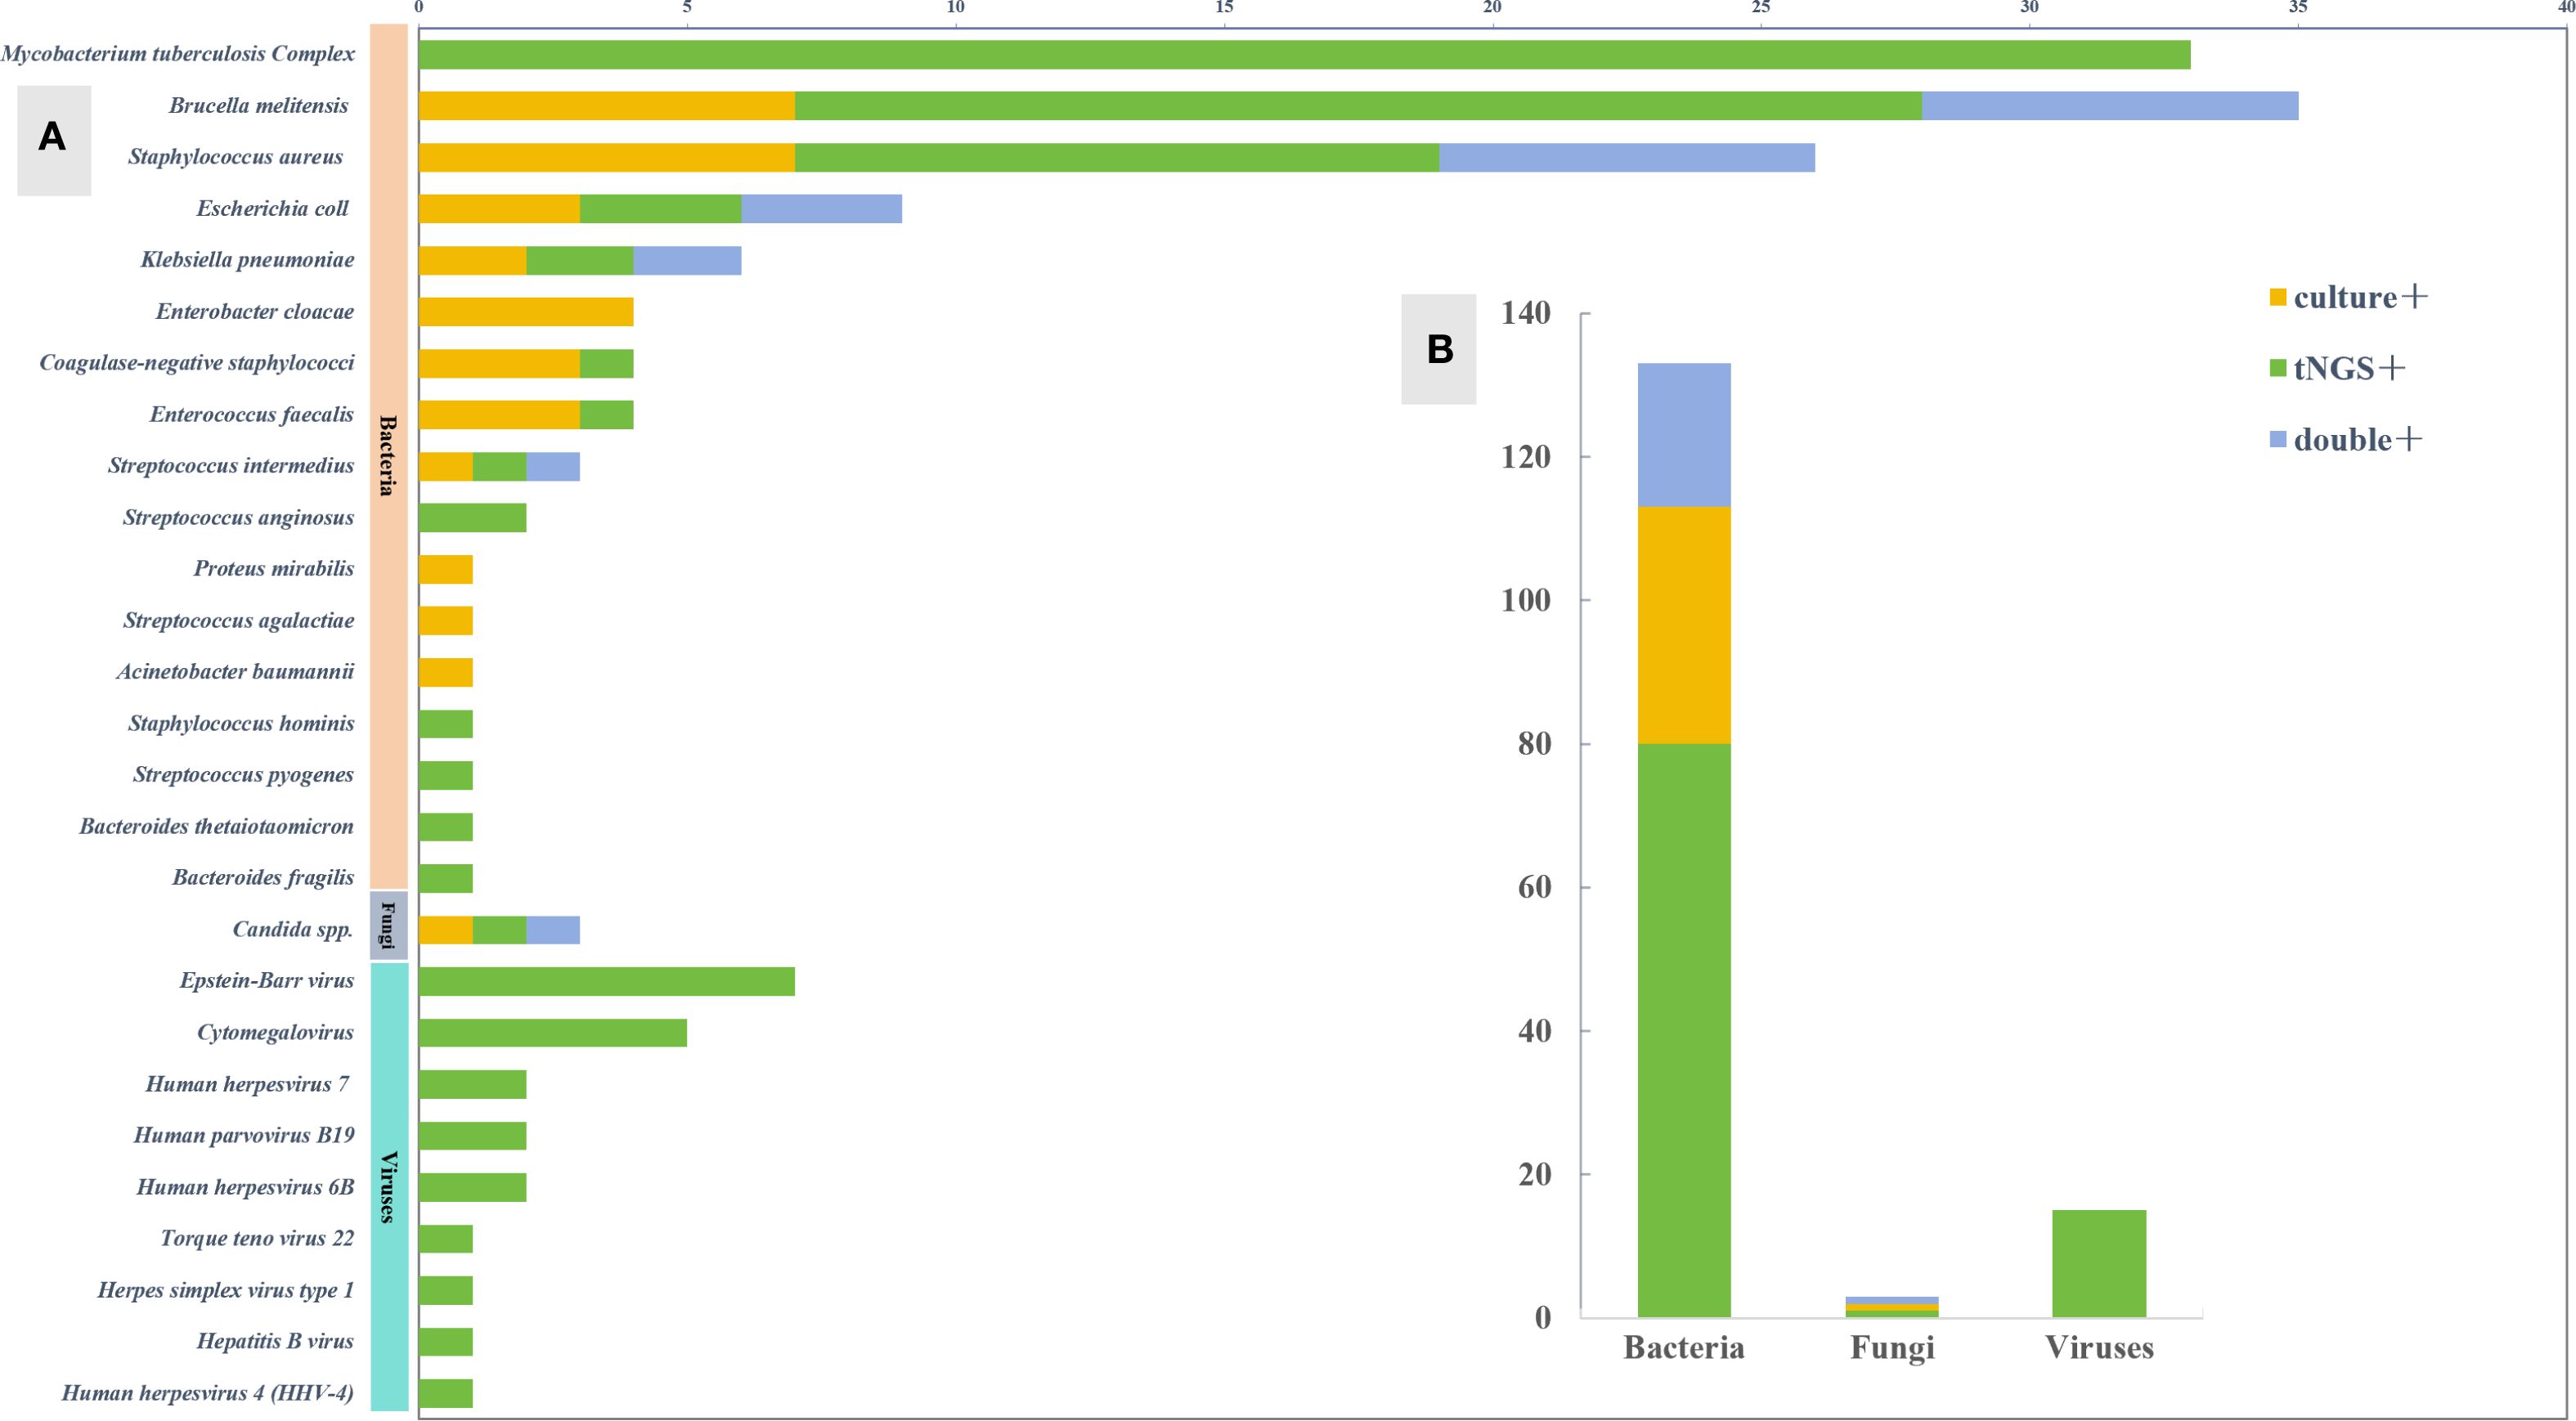
Task: Click the 'Epstein-Barr virus' label
Action: tap(267, 981)
